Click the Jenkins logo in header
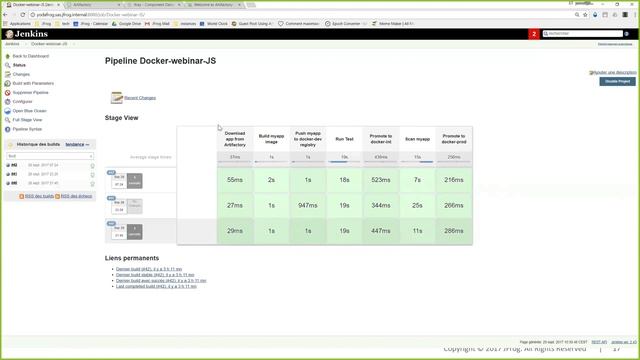This screenshot has height=360, width=640. tap(27, 34)
